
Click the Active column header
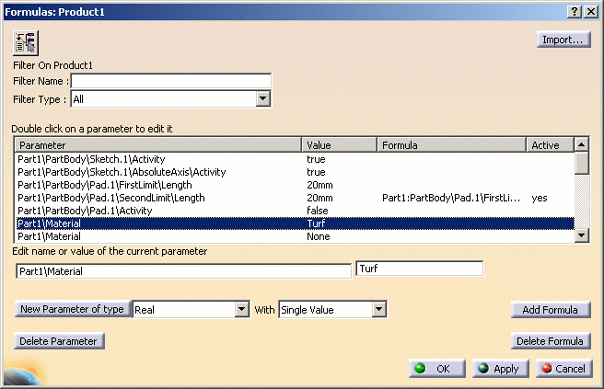click(550, 145)
